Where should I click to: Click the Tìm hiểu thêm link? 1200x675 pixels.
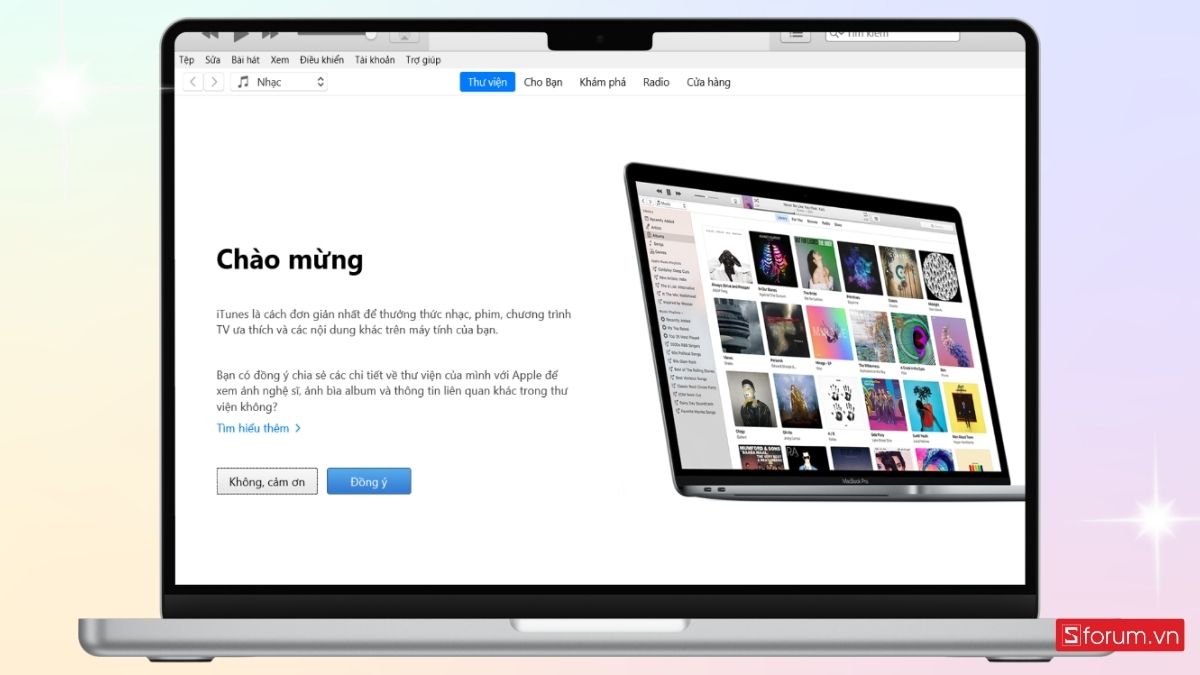coord(259,428)
